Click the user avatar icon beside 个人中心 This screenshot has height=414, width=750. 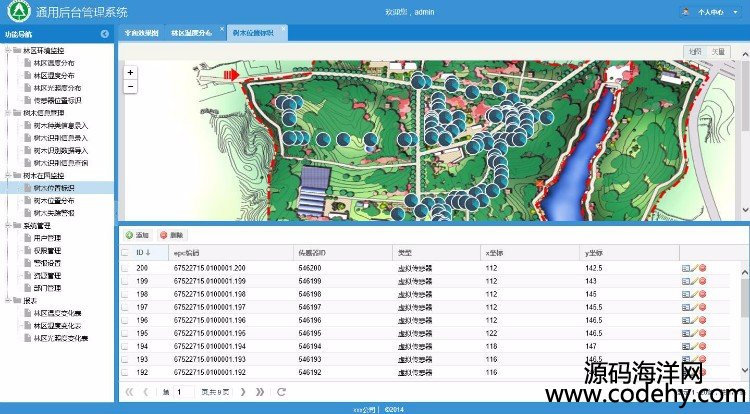(x=685, y=11)
